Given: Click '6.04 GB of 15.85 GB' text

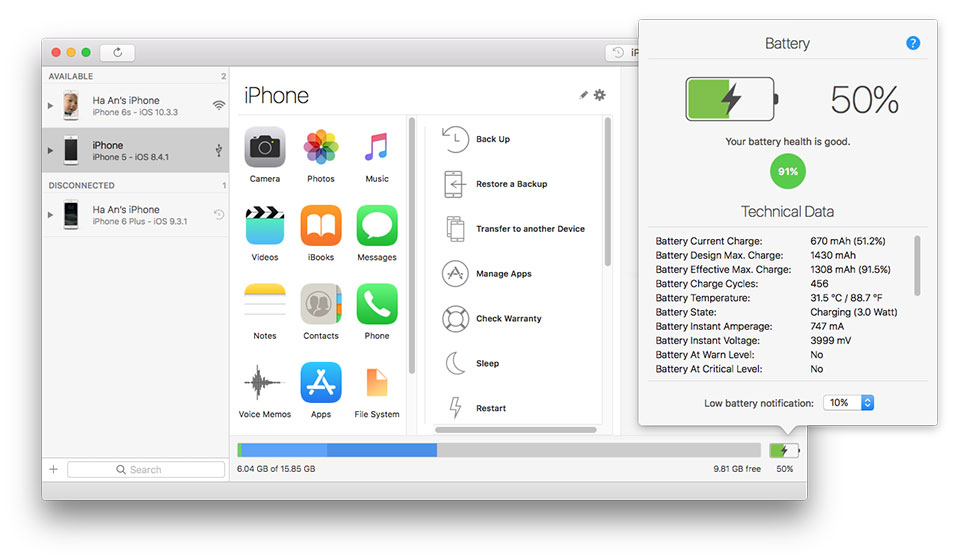Looking at the screenshot, I should 276,469.
